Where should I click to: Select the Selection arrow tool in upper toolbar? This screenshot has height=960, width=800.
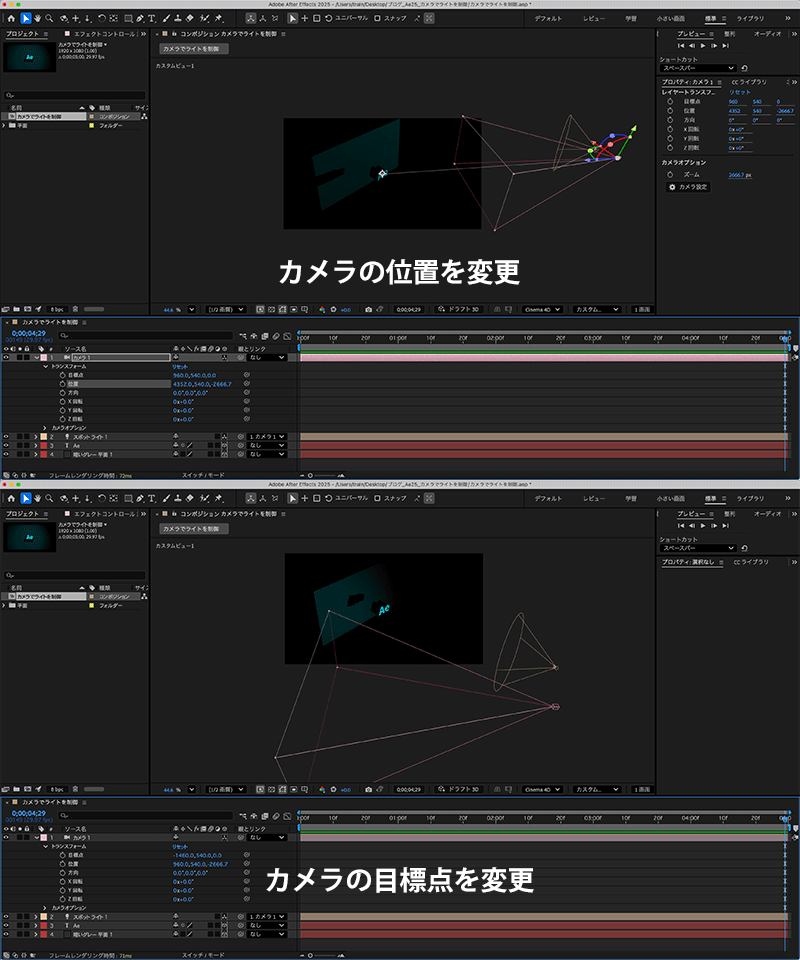(x=26, y=18)
